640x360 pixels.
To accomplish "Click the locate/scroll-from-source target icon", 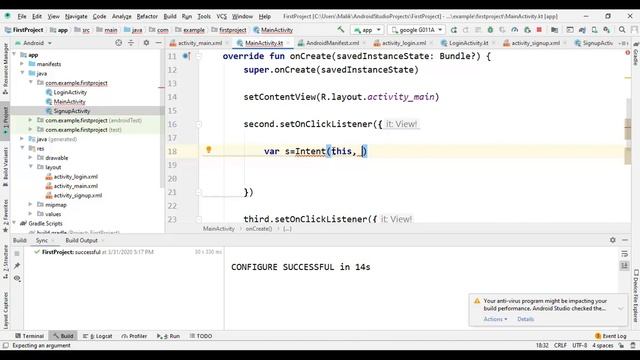I will 118,42.
